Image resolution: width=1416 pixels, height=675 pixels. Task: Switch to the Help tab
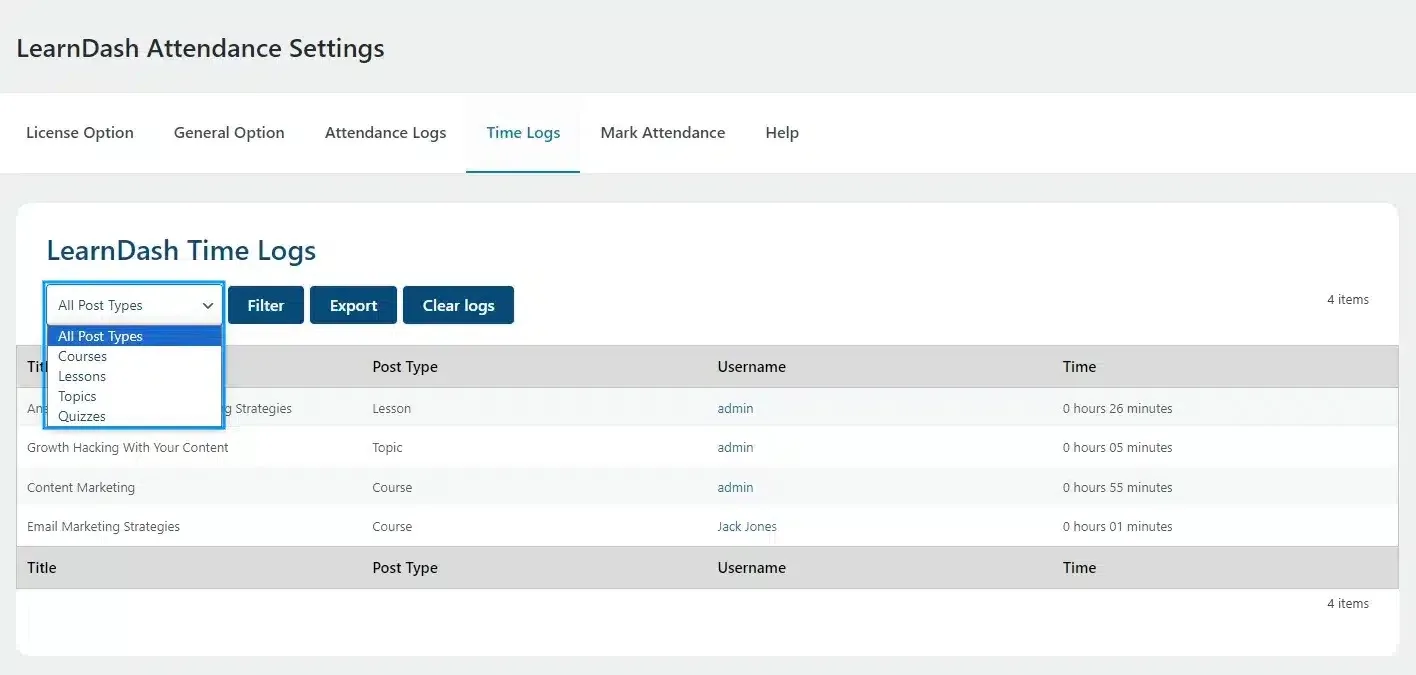(x=782, y=132)
